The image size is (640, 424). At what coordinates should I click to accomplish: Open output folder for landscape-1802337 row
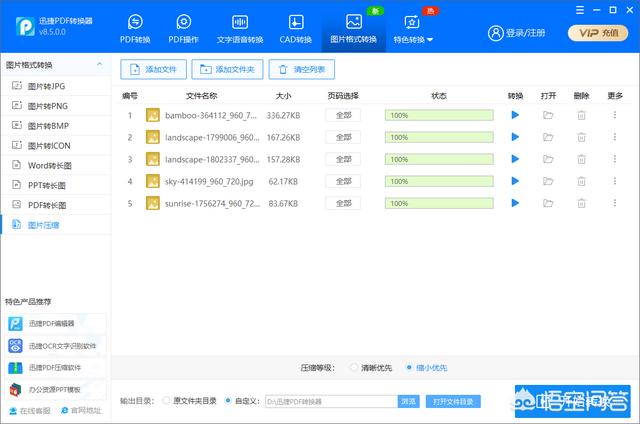pyautogui.click(x=548, y=159)
